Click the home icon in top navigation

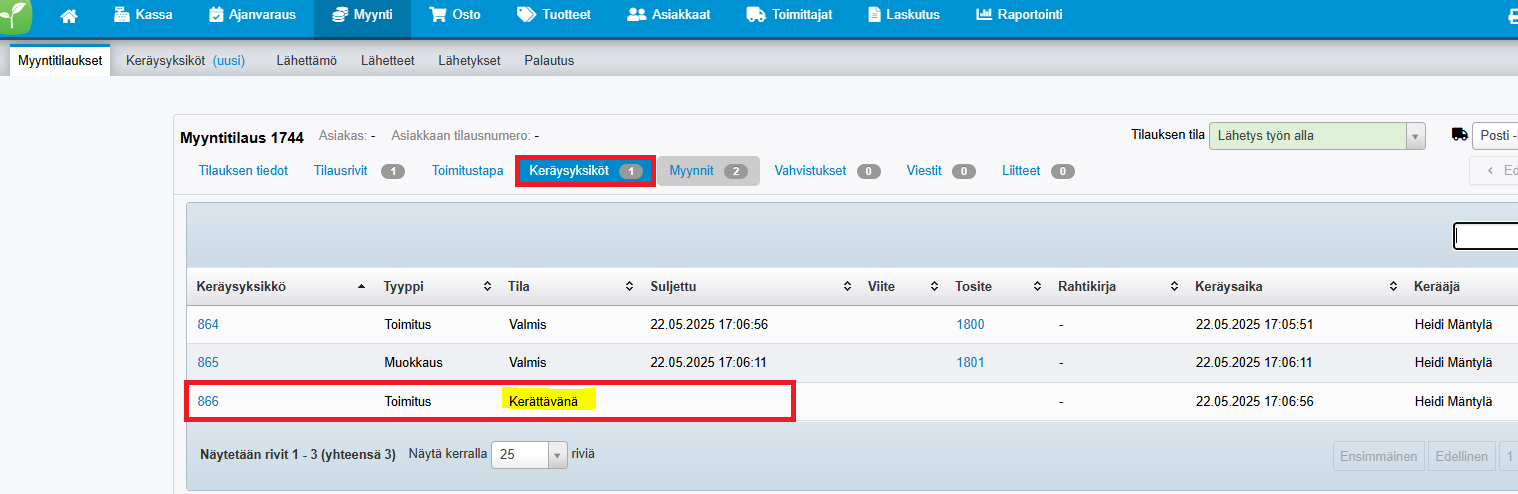click(69, 16)
